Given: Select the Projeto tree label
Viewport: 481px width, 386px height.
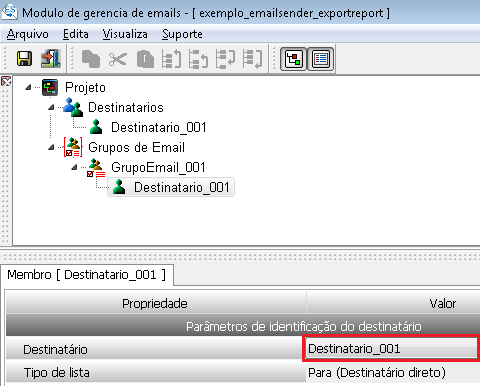Looking at the screenshot, I should point(85,87).
